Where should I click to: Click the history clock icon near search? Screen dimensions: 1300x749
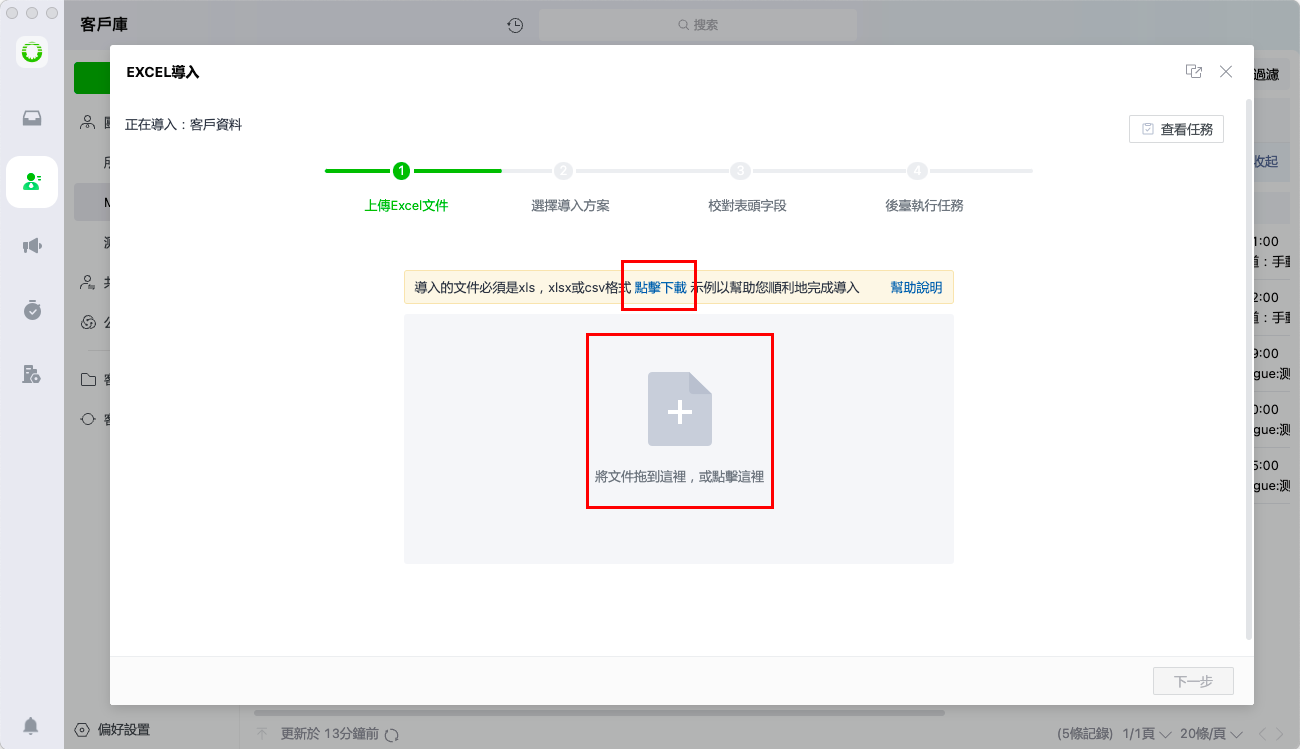515,25
